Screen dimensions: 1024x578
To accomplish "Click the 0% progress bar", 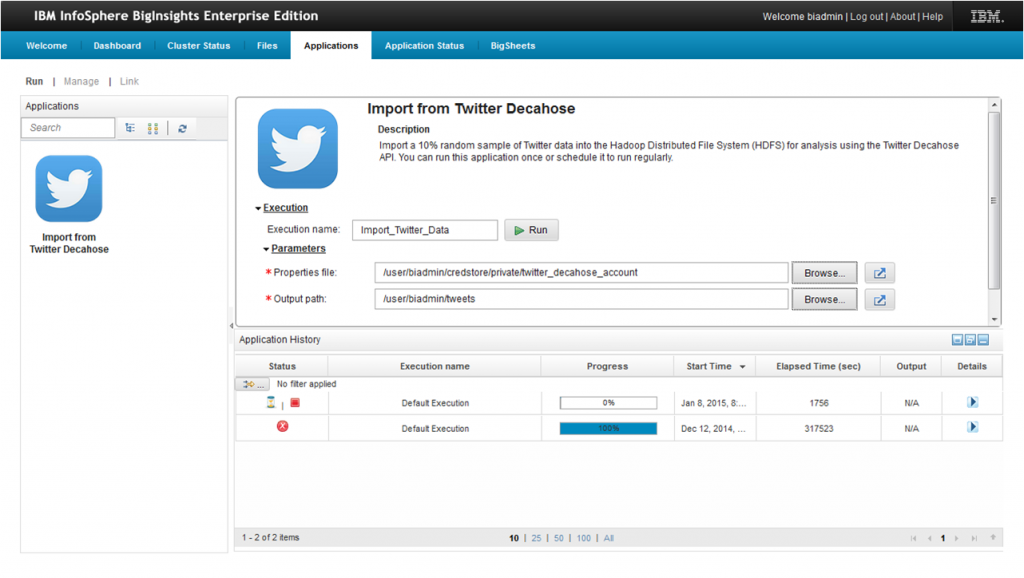I will point(608,403).
